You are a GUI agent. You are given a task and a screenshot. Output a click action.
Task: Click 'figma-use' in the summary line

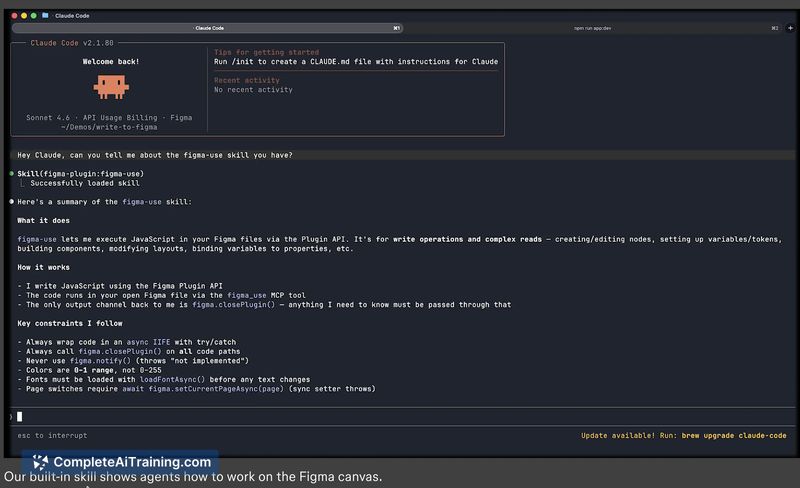pyautogui.click(x=142, y=202)
